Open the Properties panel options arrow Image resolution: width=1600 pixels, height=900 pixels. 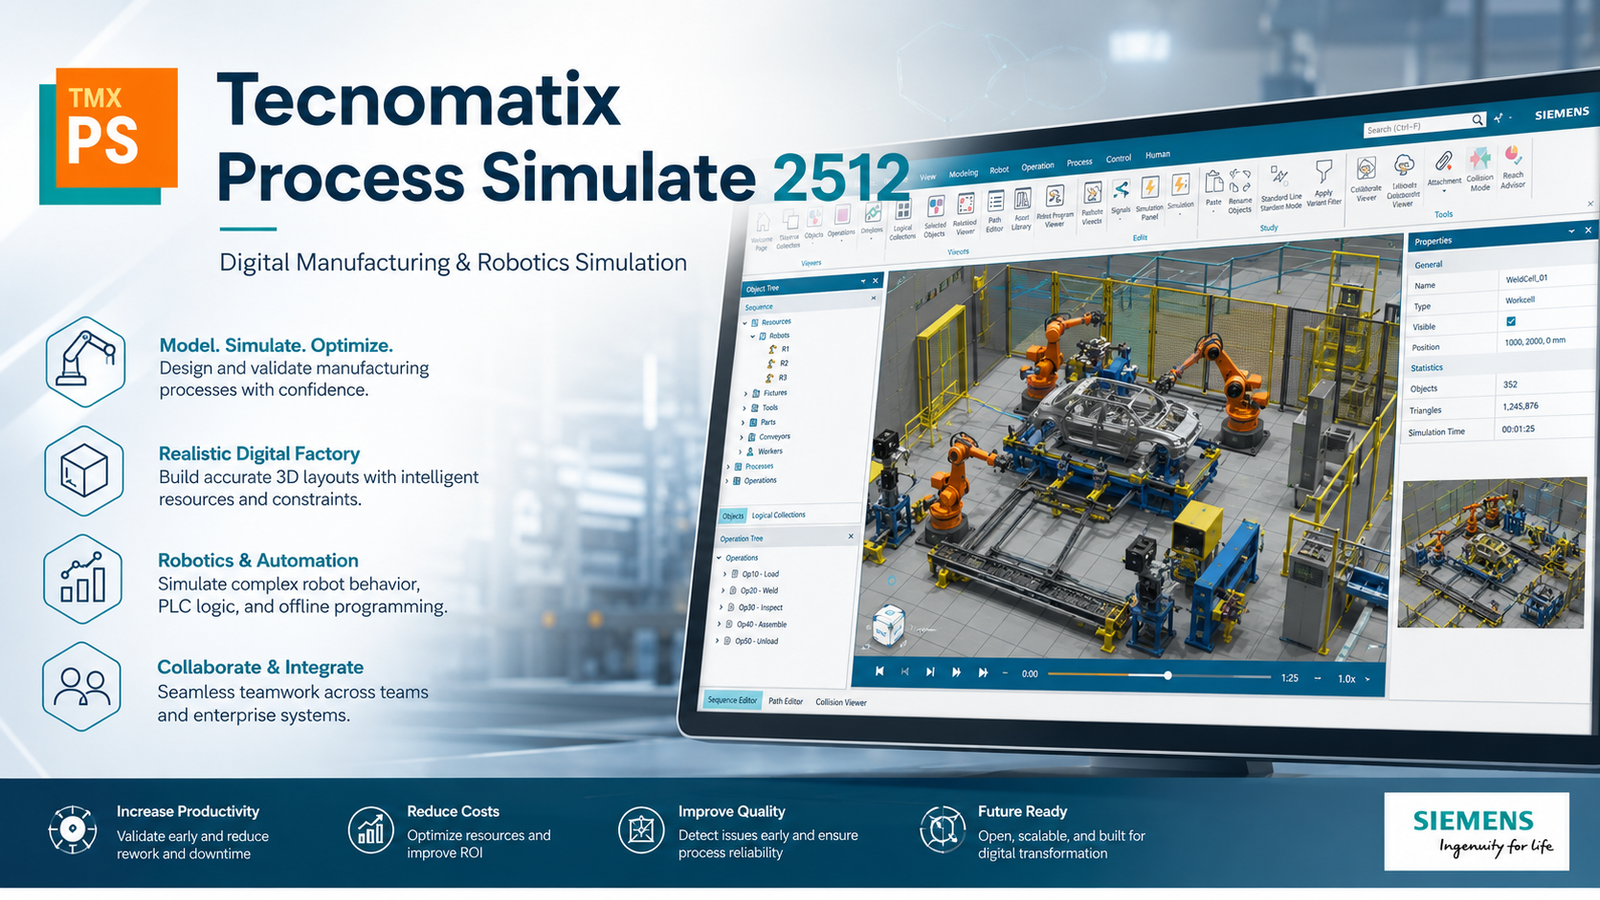click(x=1572, y=231)
